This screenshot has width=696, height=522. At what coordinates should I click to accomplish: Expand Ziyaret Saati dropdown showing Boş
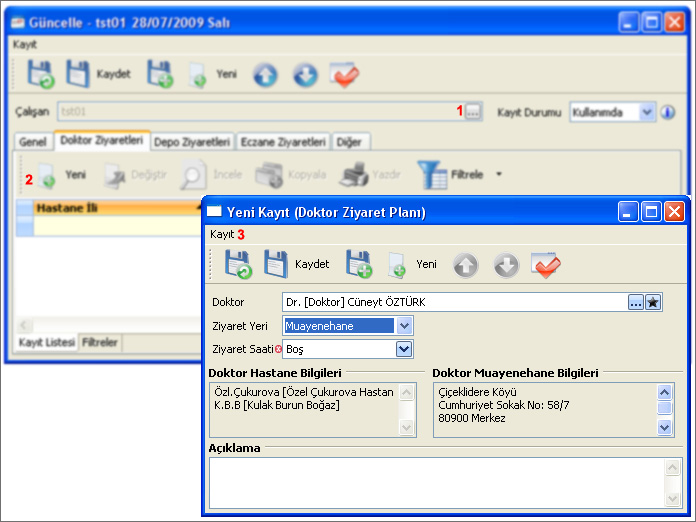(x=404, y=349)
